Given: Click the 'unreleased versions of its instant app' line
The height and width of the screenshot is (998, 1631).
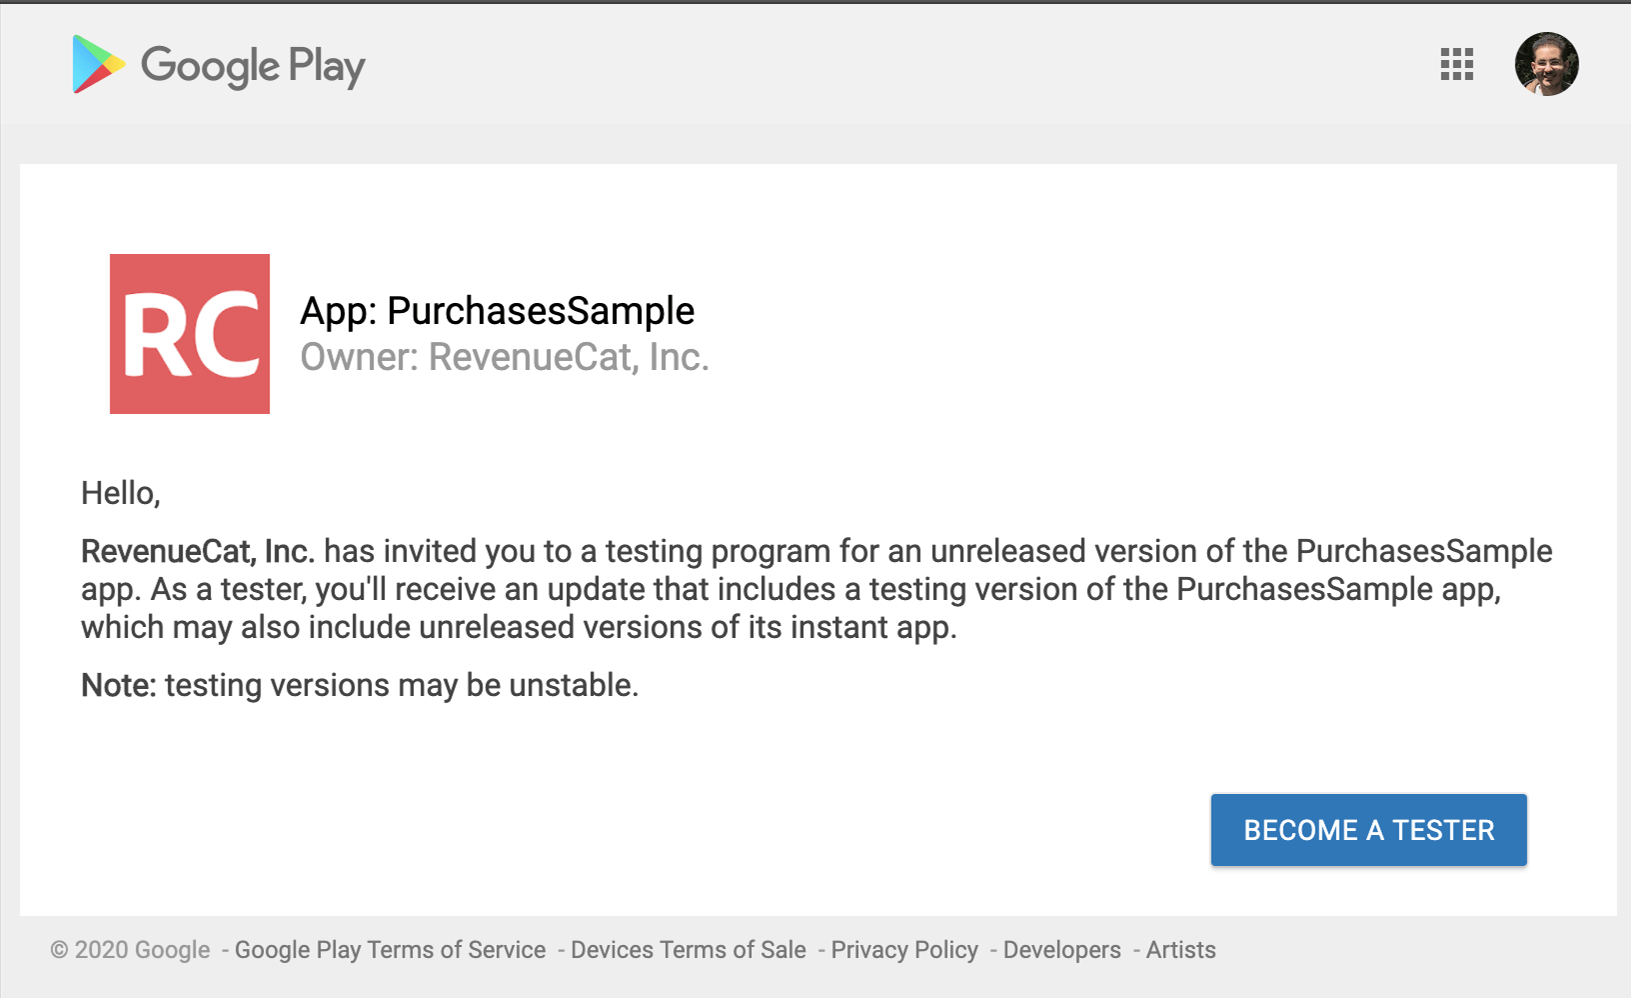Looking at the screenshot, I should pyautogui.click(x=688, y=627).
